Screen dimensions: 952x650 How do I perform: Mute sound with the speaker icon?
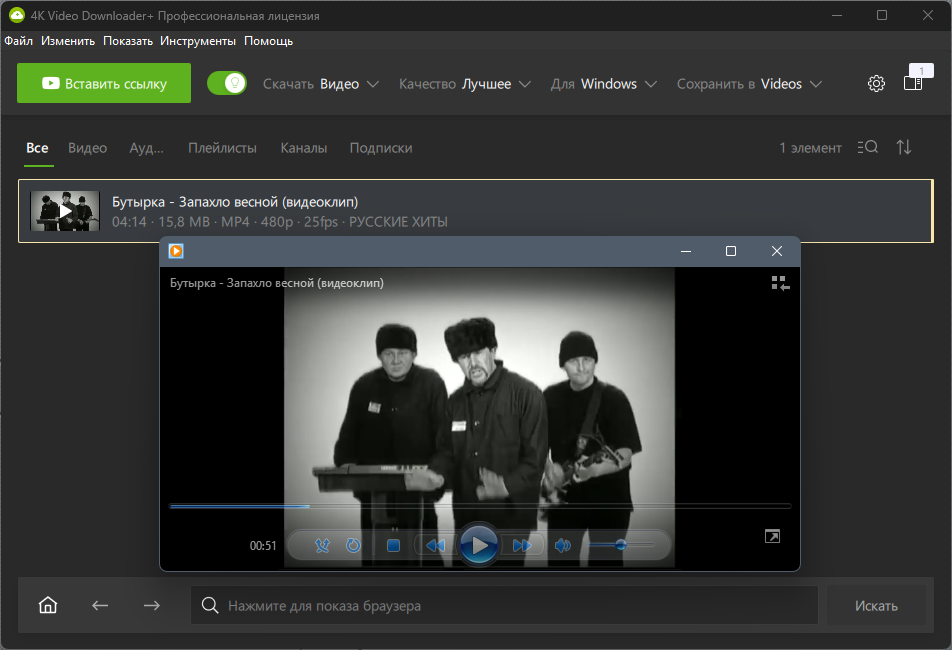(563, 546)
